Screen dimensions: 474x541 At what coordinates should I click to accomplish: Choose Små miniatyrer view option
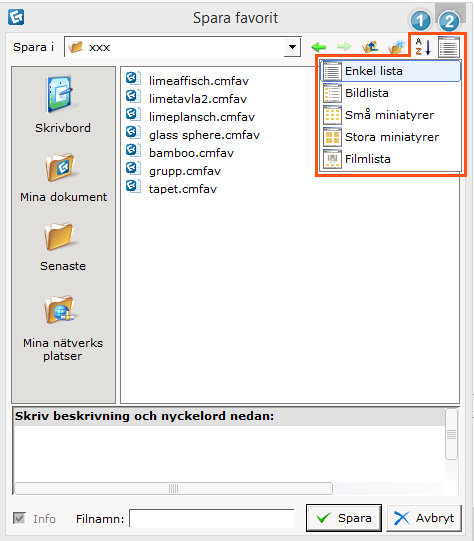(391, 115)
